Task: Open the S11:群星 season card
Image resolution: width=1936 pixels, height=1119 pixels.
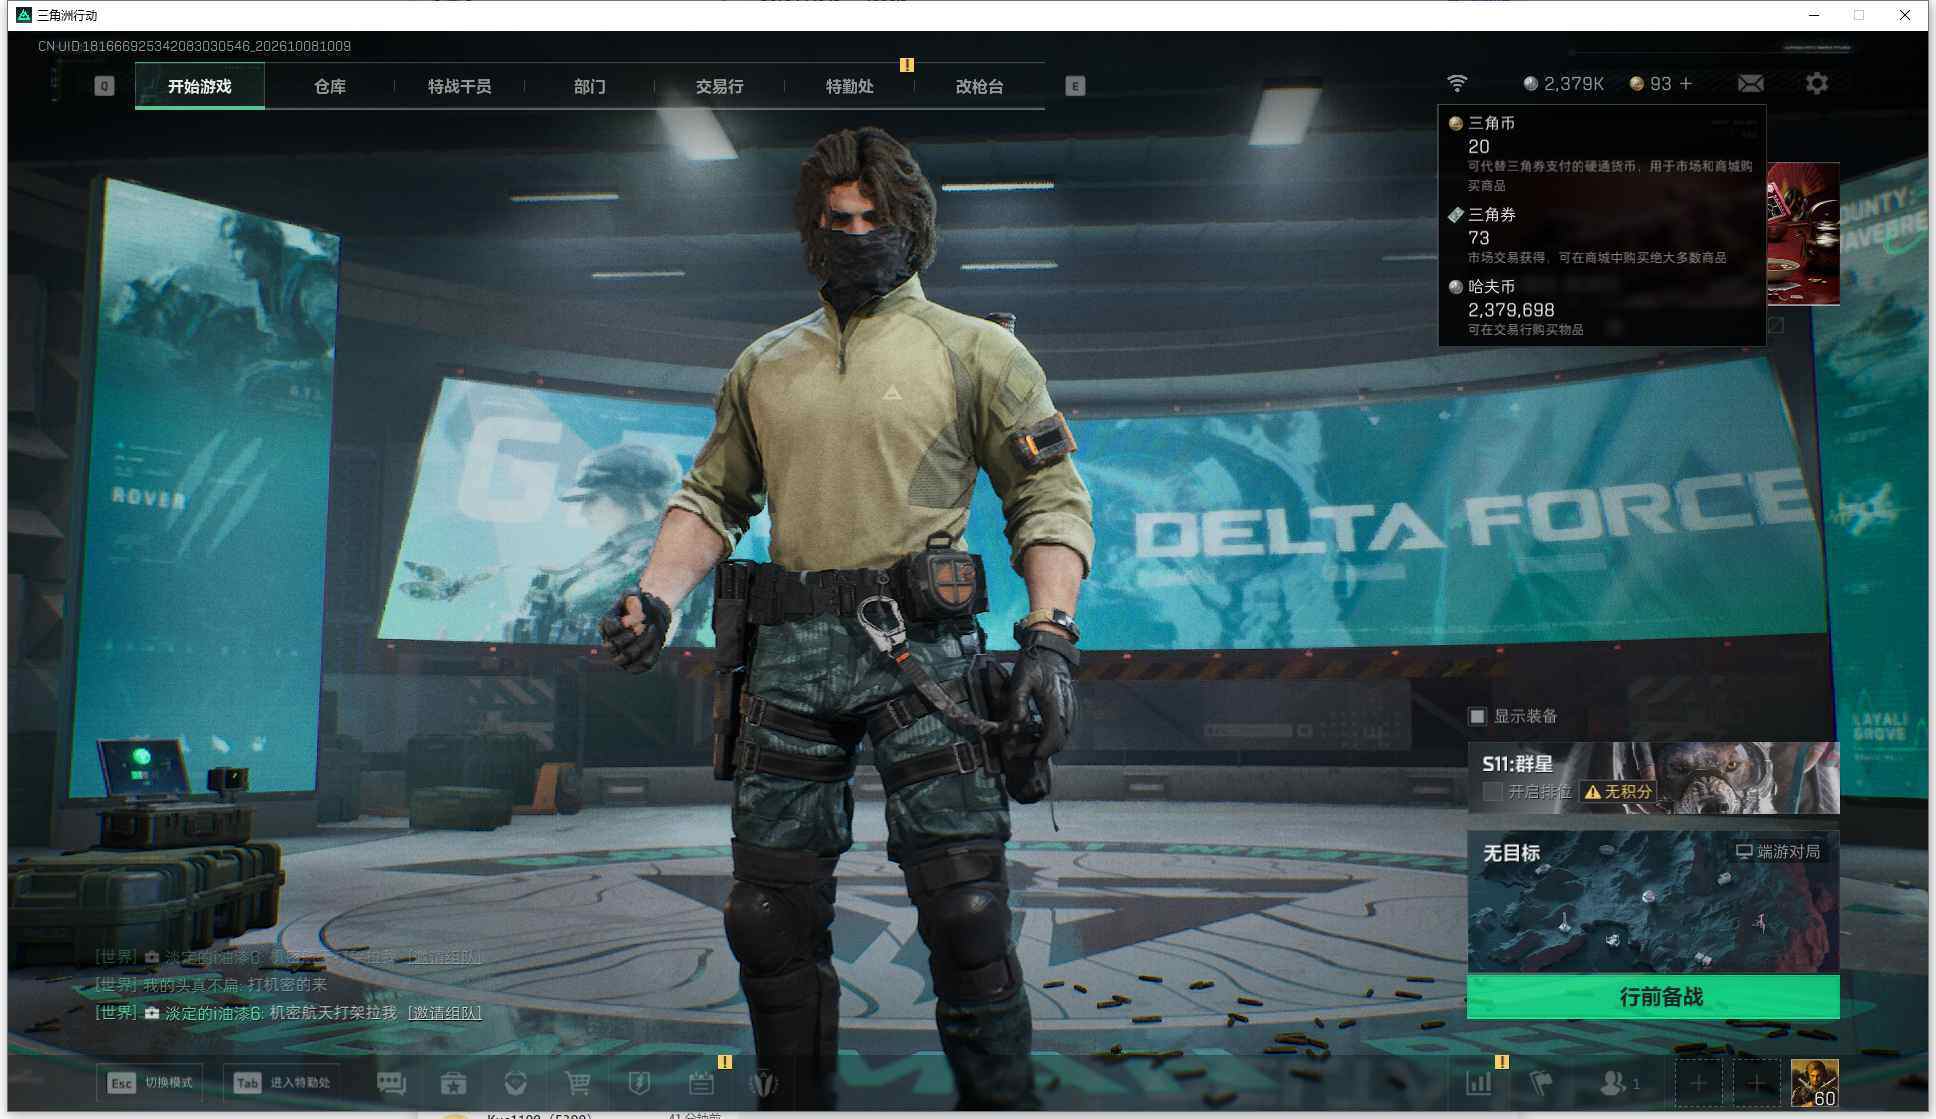Action: (1653, 778)
